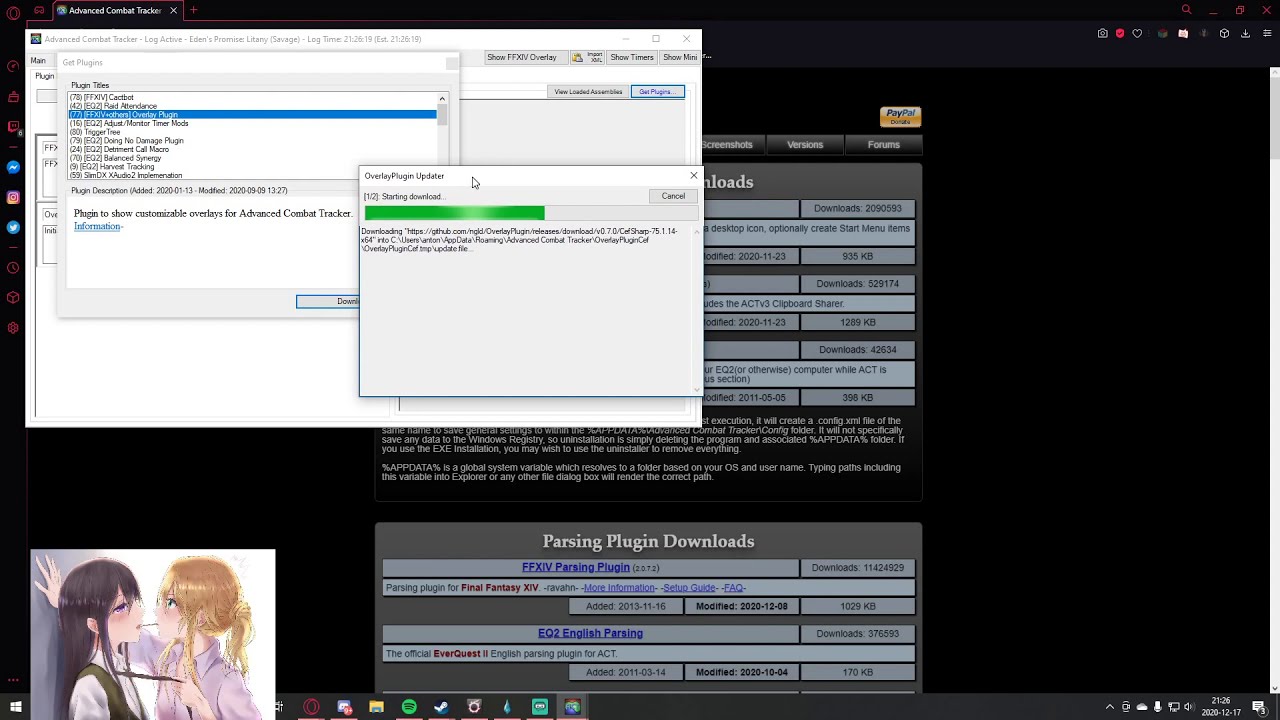Click the search tabs magnifier icon
The width and height of the screenshot is (1280, 720).
(1186, 10)
